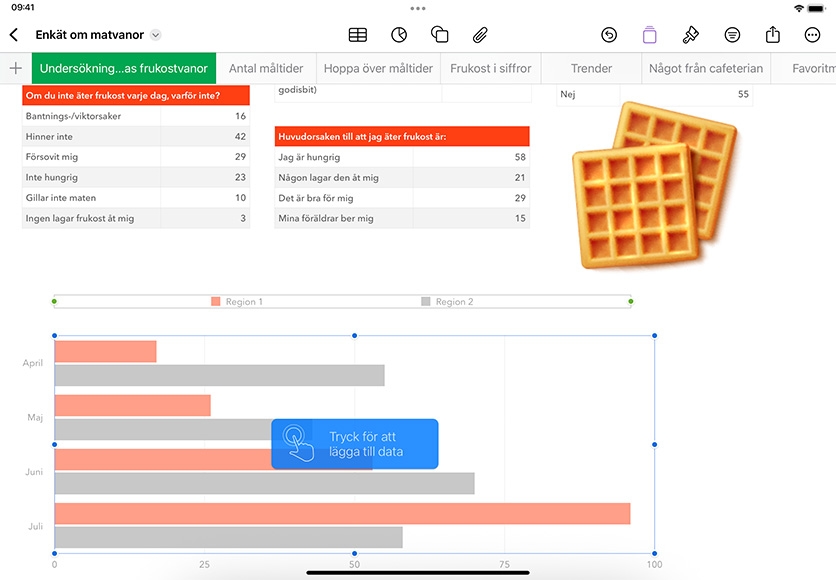The width and height of the screenshot is (836, 580).
Task: Select the waffle image
Action: tap(654, 184)
